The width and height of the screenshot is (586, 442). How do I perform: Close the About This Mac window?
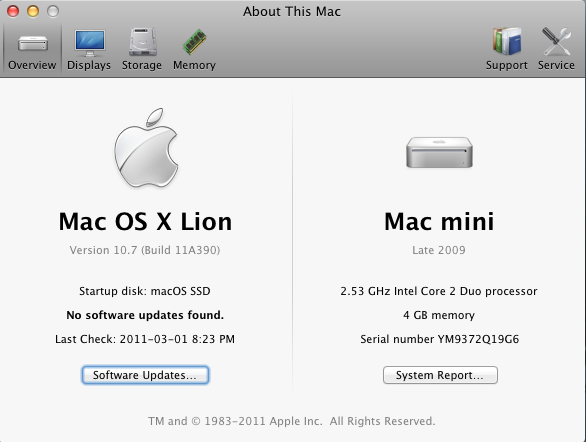(13, 11)
